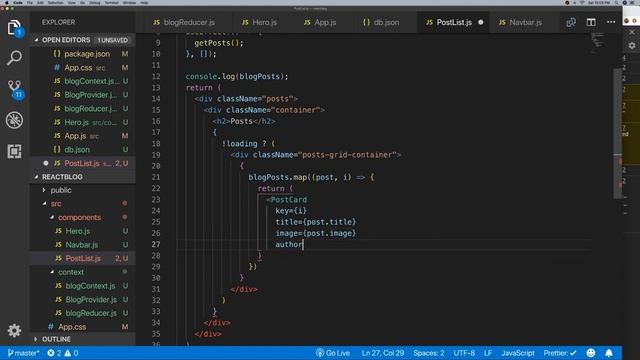
Task: Select unsaved PostList.js in Open Editors
Action: tap(83, 163)
